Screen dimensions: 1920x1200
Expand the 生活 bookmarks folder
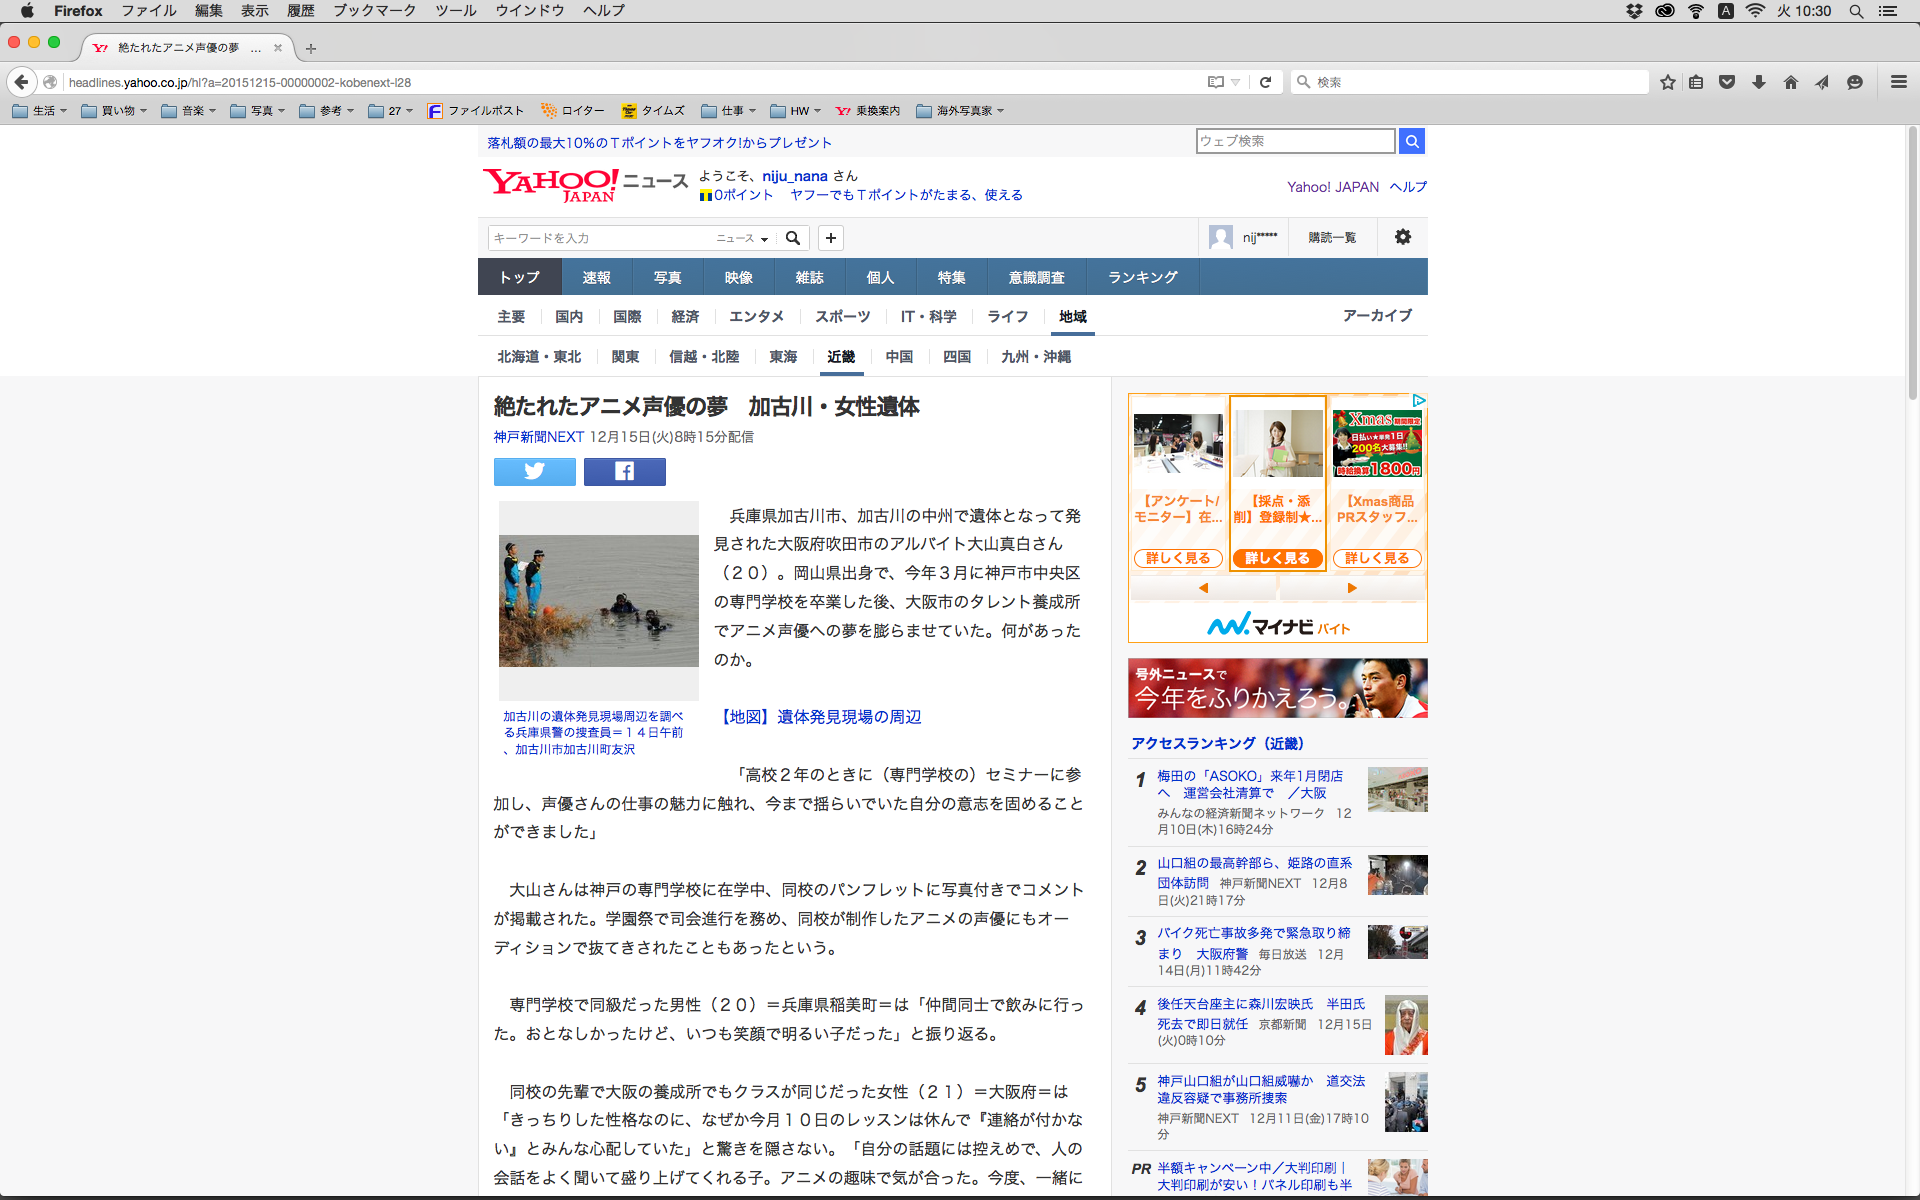point(39,111)
